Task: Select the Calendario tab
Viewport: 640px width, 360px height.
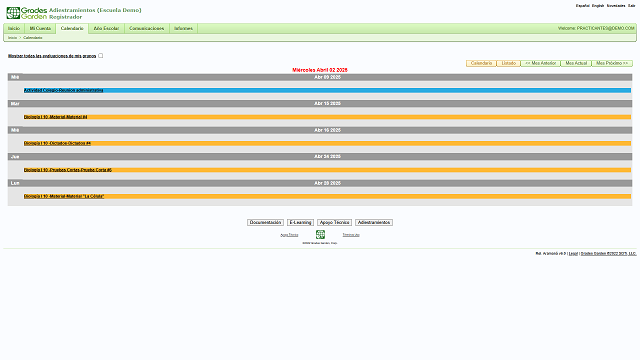Action: pos(72,28)
